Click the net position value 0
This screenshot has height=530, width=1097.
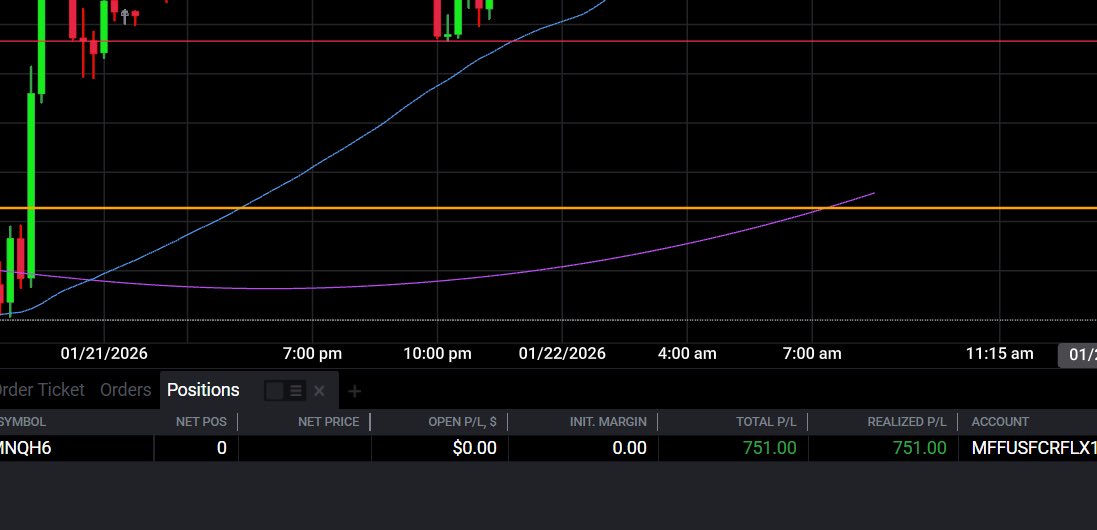tap(222, 447)
